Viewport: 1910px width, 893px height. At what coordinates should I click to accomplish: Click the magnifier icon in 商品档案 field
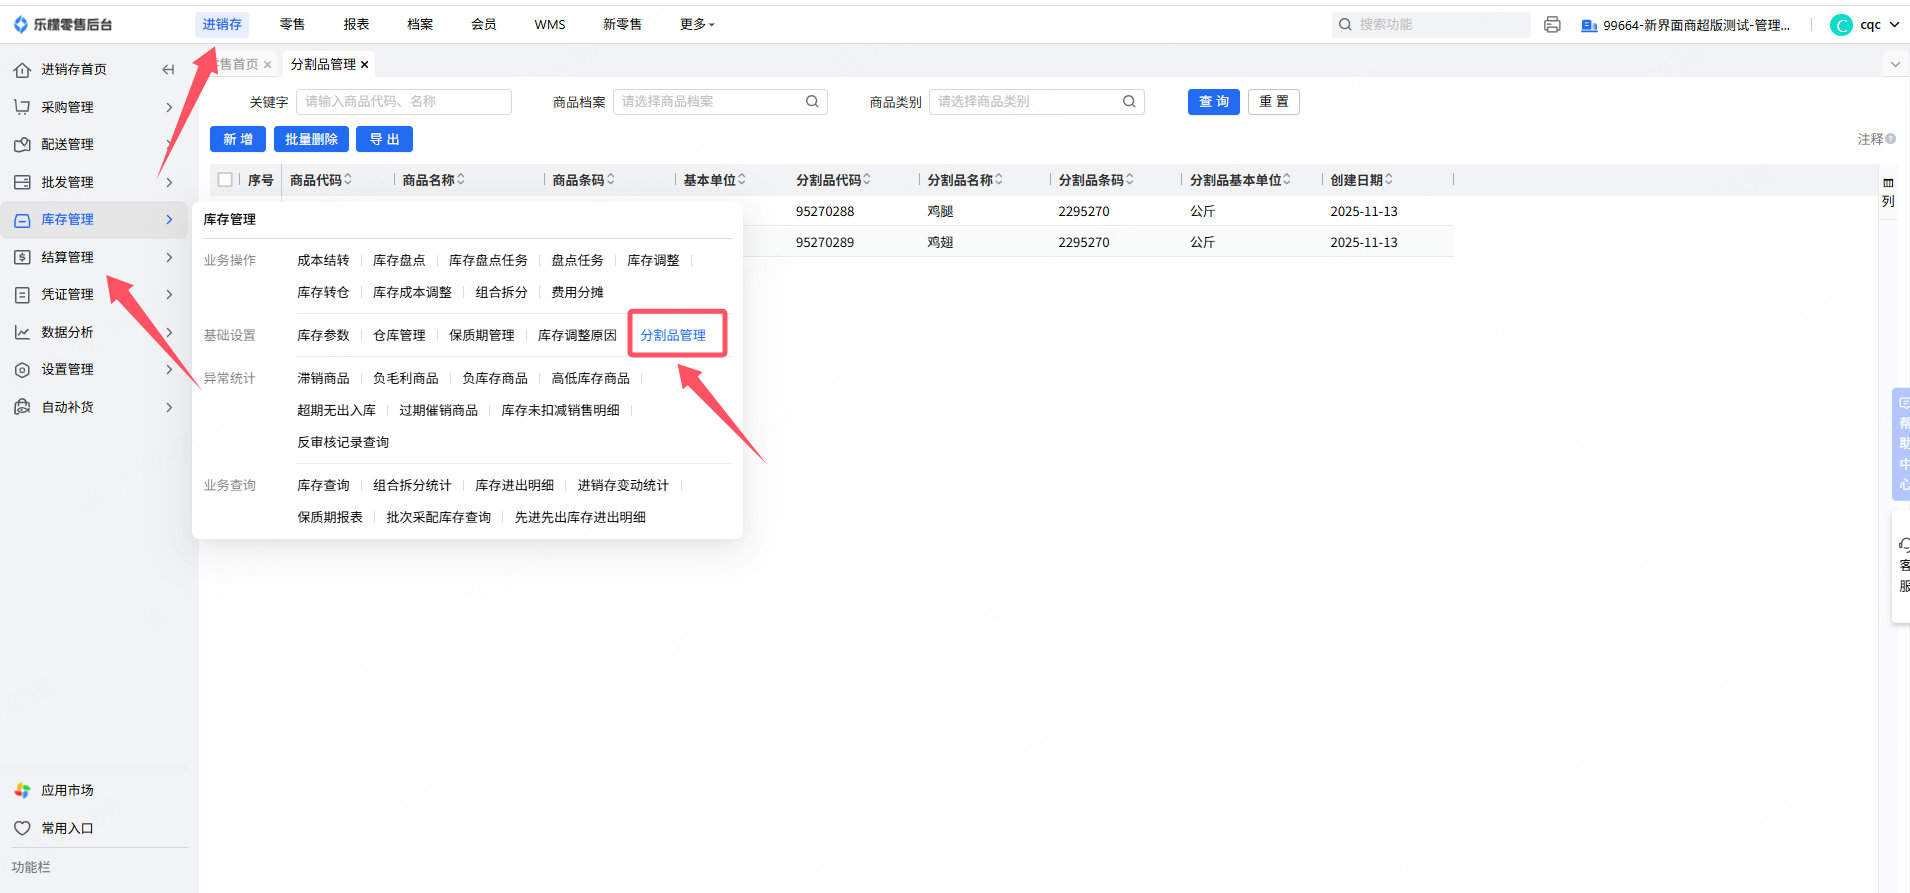pos(812,101)
